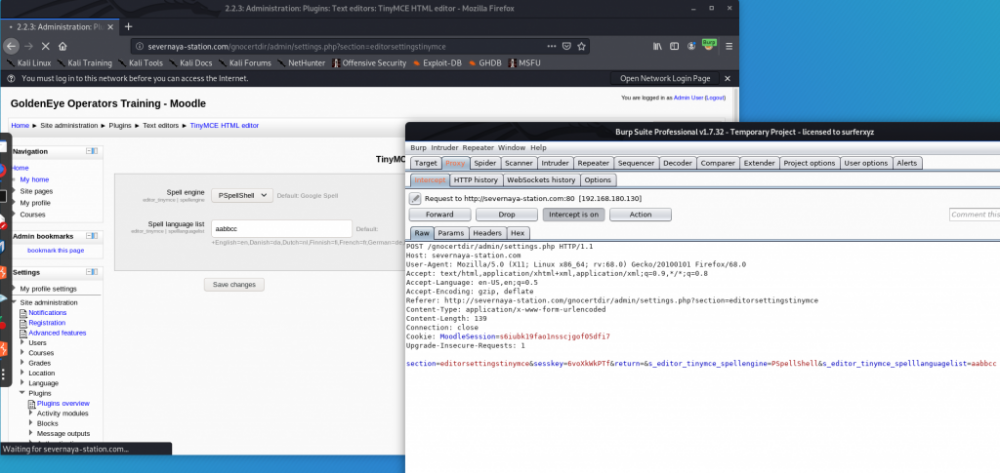
Task: Open Firefox library icon
Action: pos(657,46)
